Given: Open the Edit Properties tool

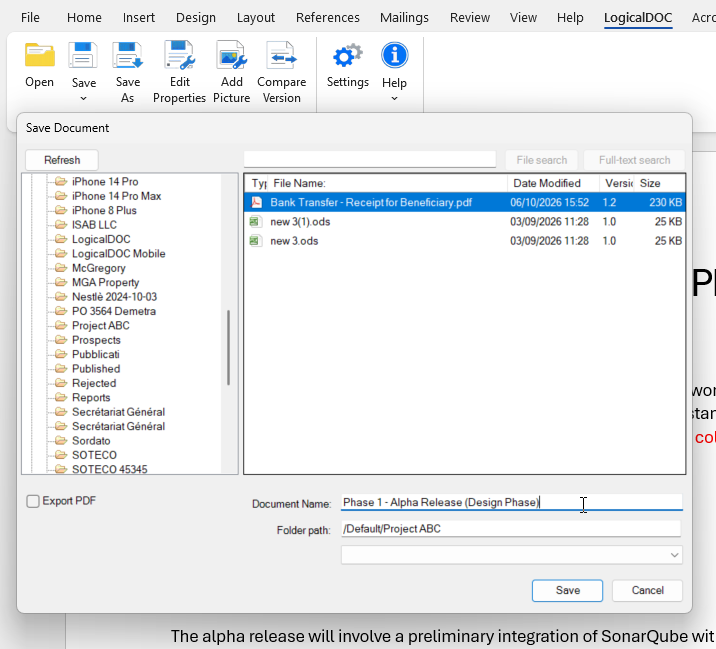Looking at the screenshot, I should click(x=179, y=55).
